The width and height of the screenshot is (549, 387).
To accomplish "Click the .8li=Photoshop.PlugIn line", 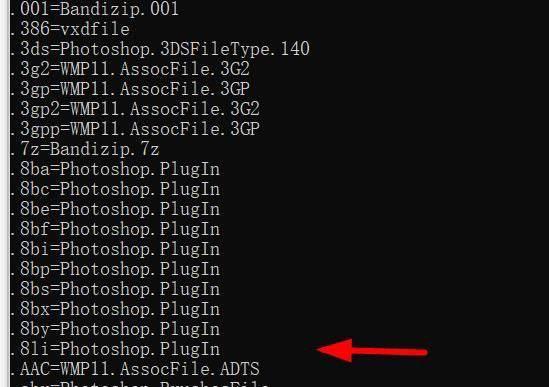I will (x=115, y=349).
